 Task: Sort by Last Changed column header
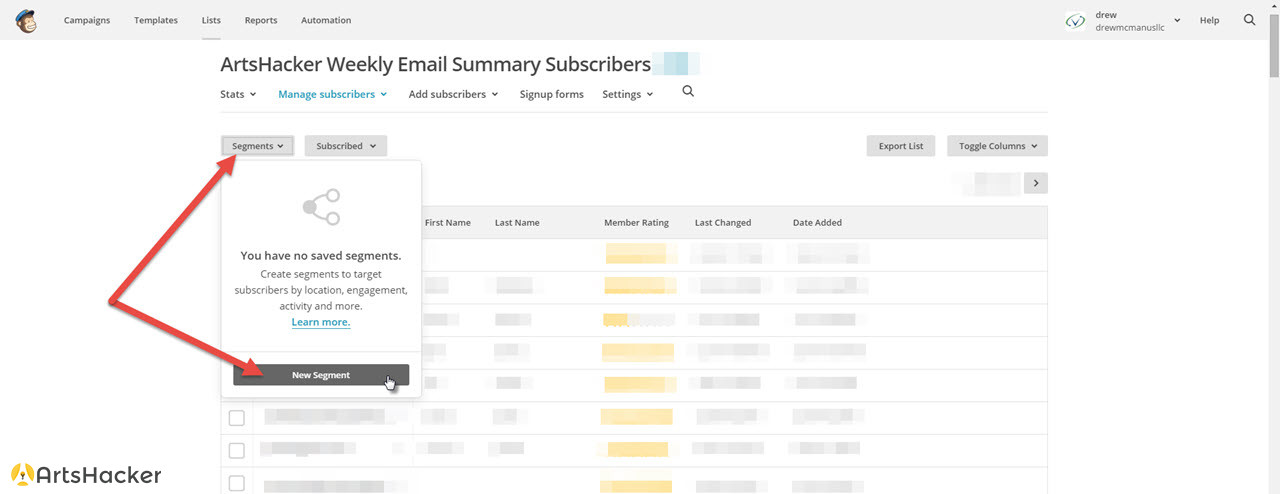pos(723,223)
